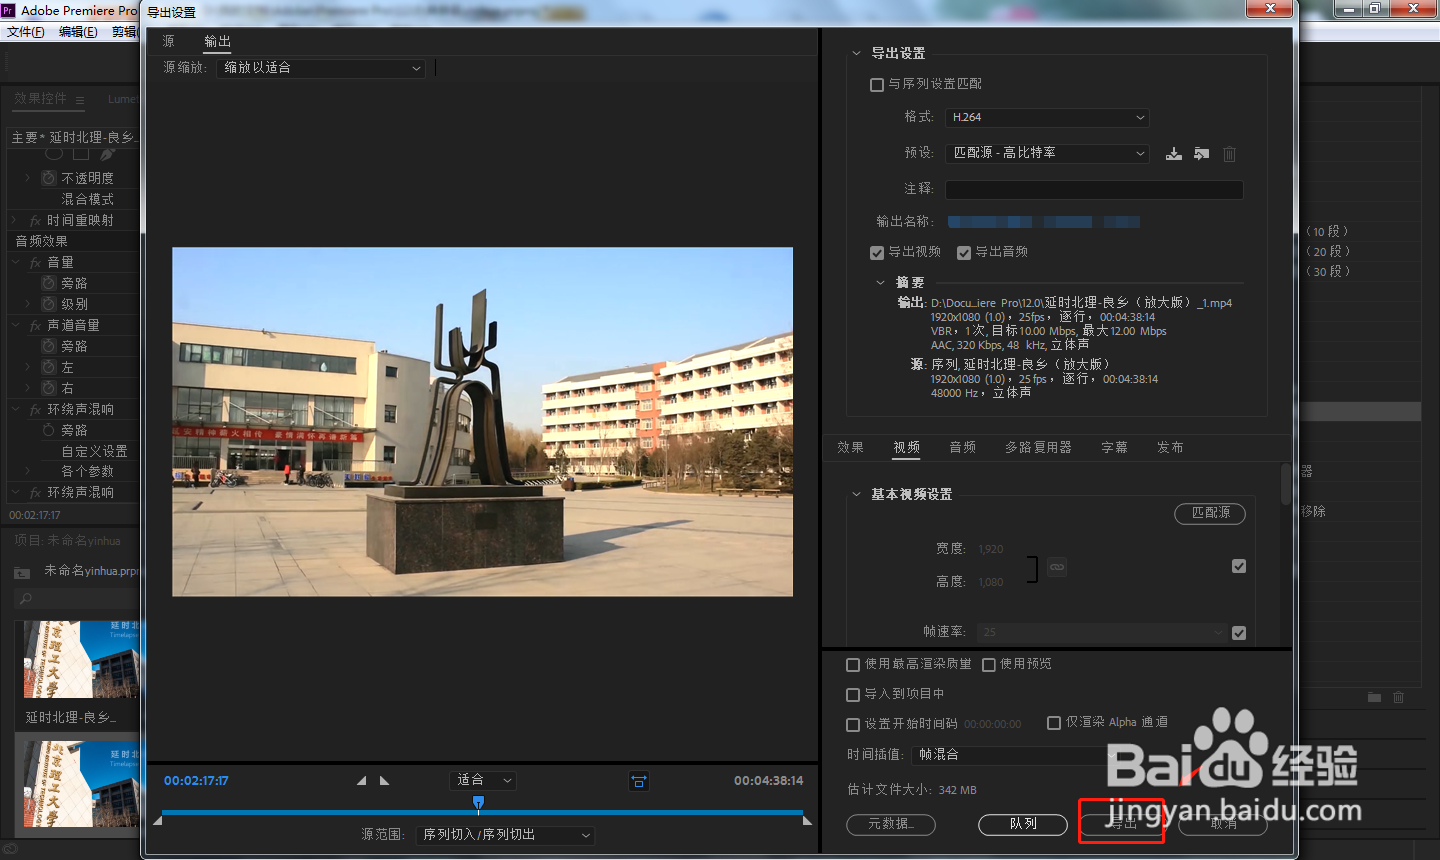Toggle fx icon for 时间重映射

(35, 221)
